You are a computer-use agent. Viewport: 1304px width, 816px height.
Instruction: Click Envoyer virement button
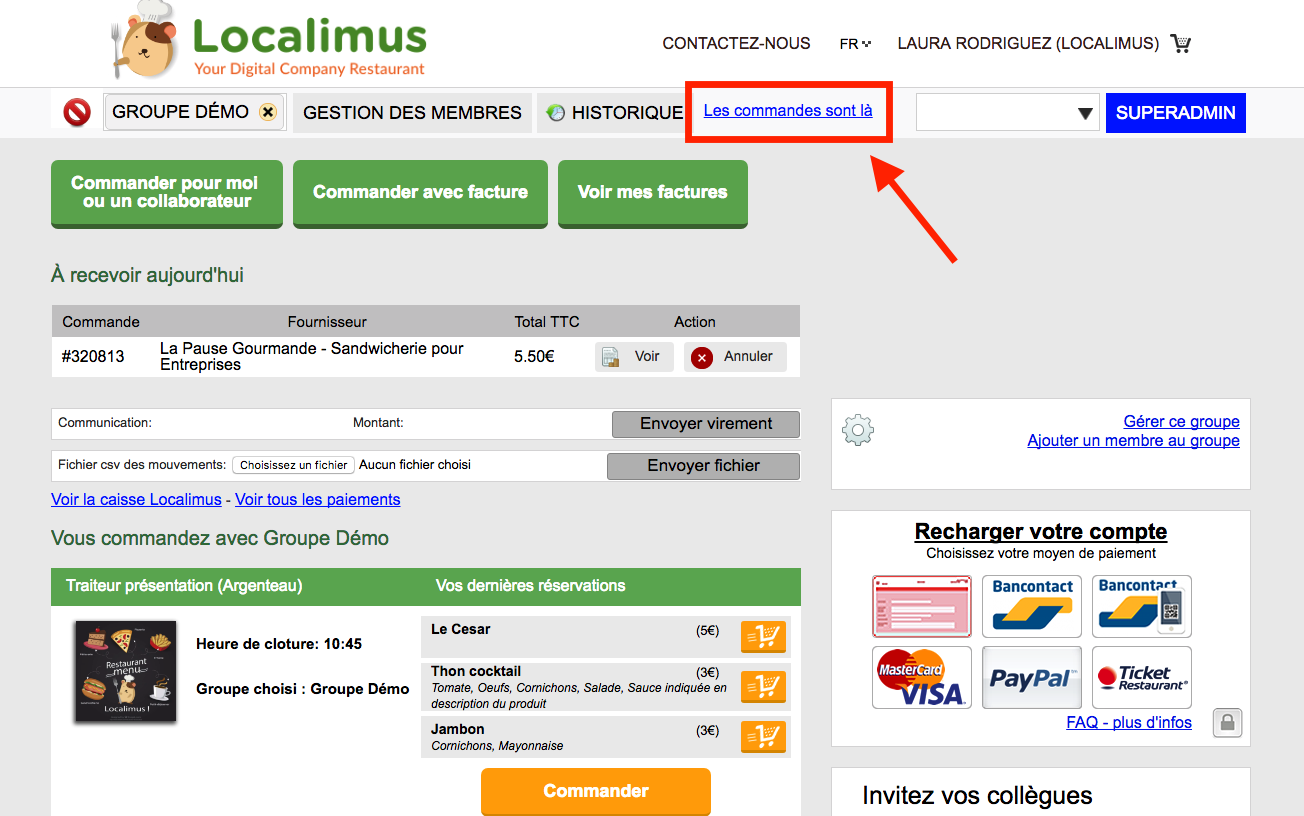(x=706, y=424)
